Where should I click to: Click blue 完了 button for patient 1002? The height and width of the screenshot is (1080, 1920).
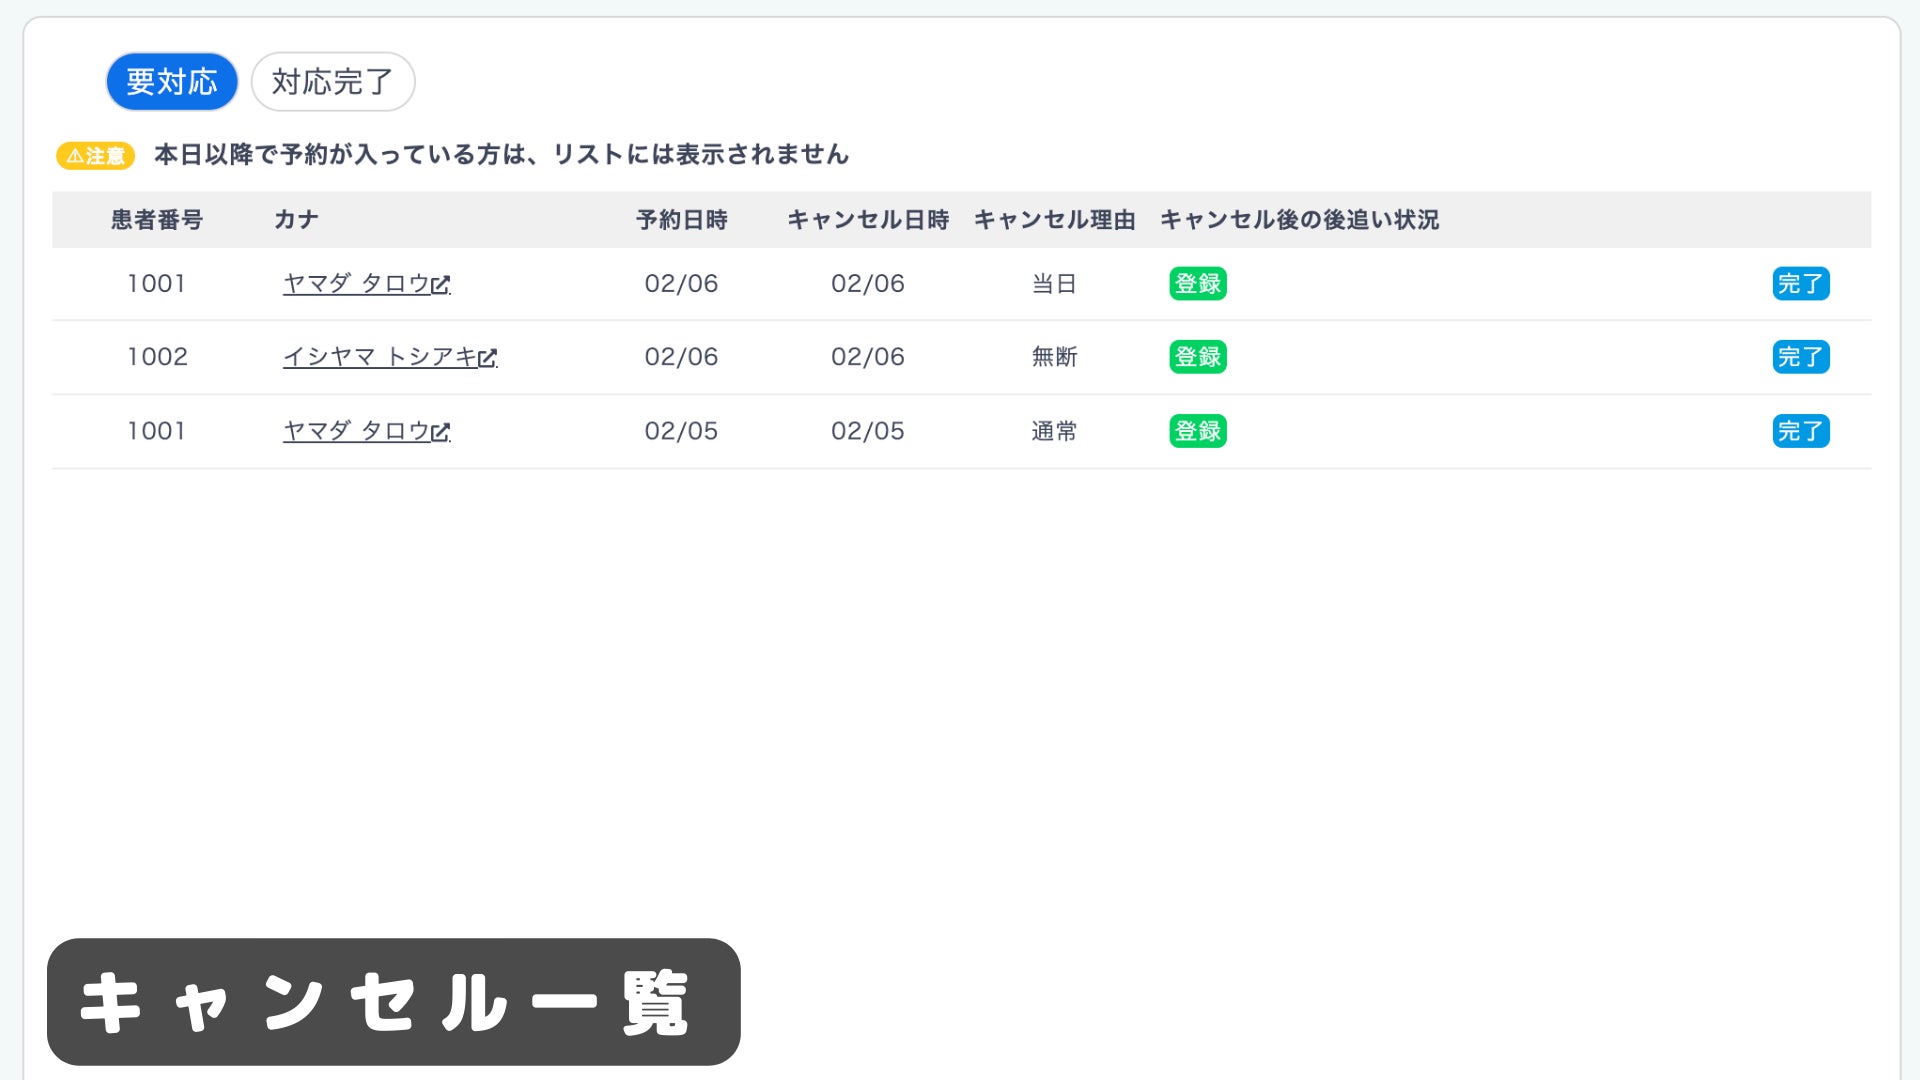click(x=1800, y=357)
